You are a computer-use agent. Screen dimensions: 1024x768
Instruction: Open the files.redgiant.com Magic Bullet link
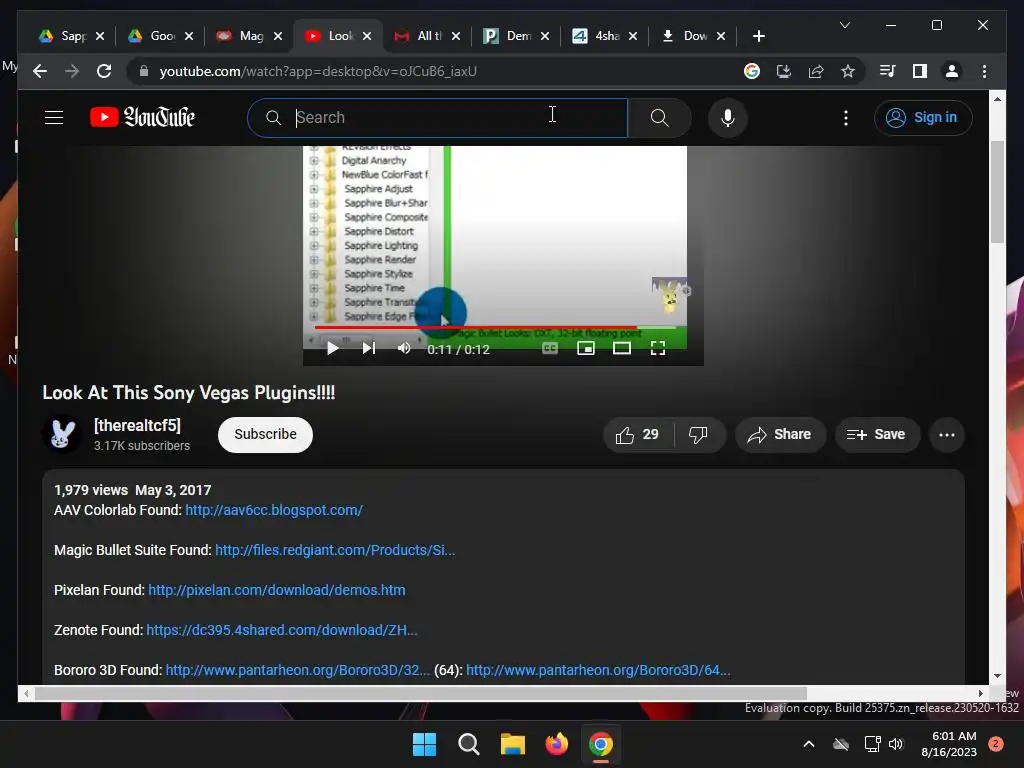[x=335, y=551]
